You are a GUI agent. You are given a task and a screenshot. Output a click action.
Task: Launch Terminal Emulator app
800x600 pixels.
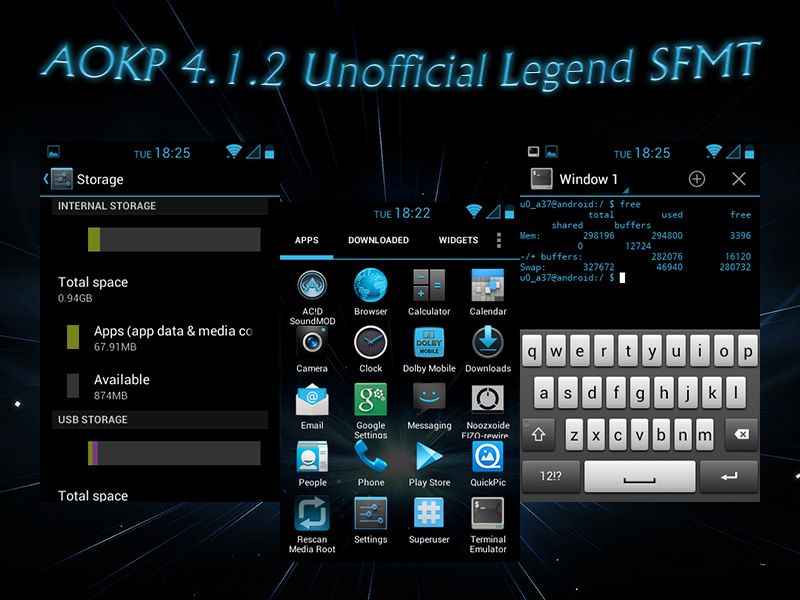[x=488, y=526]
